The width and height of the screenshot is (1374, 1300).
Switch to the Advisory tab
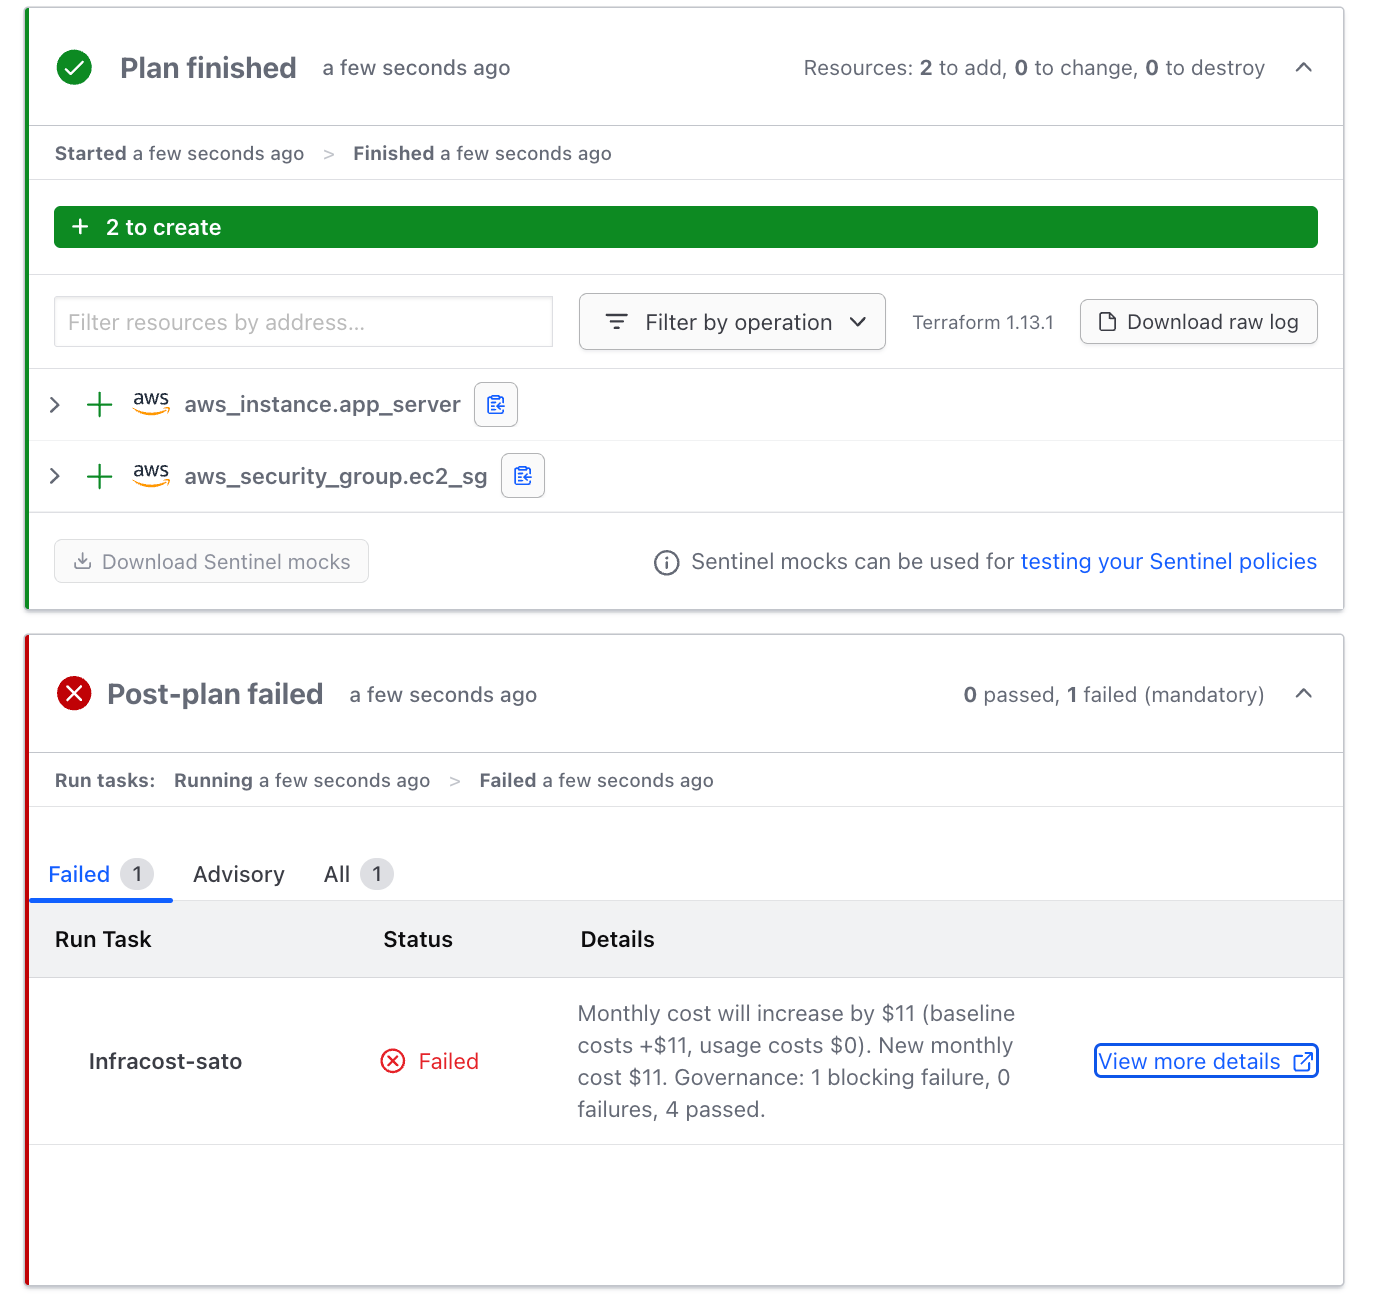pos(238,874)
